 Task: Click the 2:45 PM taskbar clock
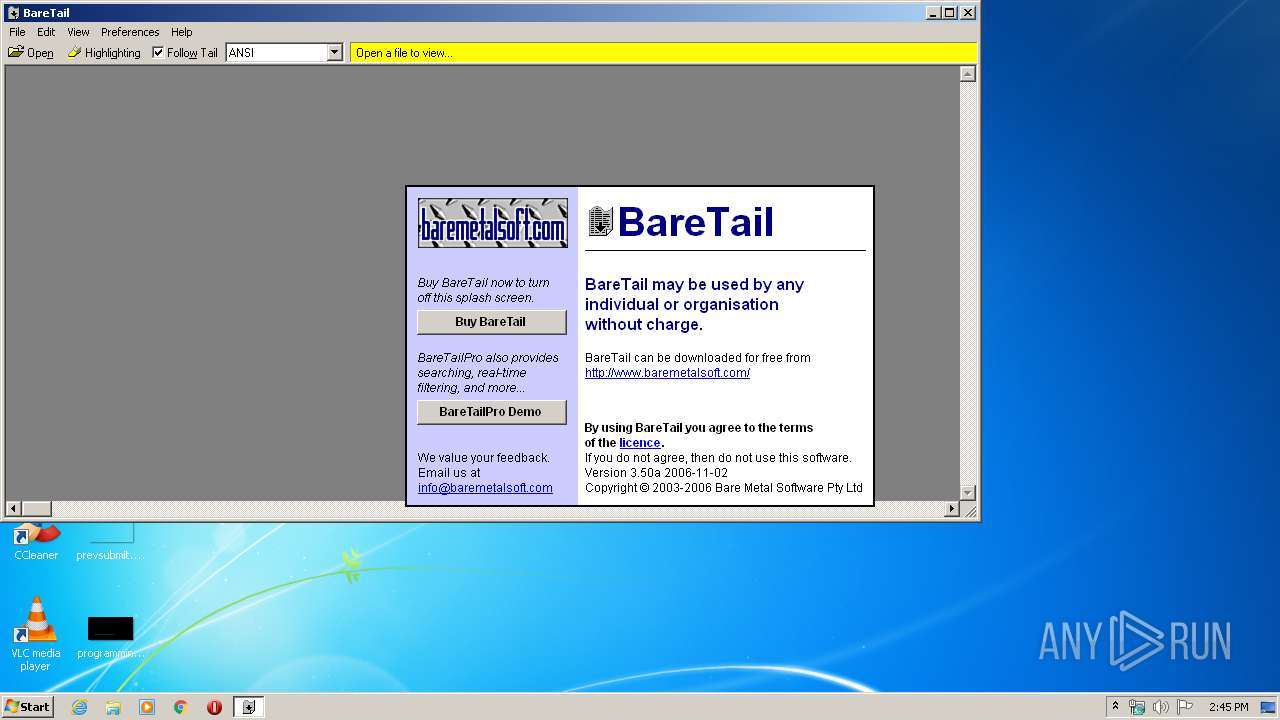[1228, 707]
